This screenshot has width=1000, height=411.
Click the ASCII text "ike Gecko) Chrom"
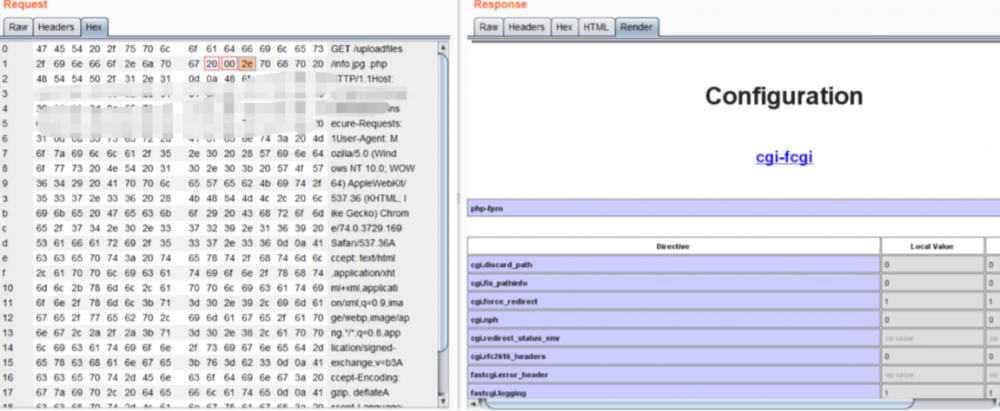(370, 213)
